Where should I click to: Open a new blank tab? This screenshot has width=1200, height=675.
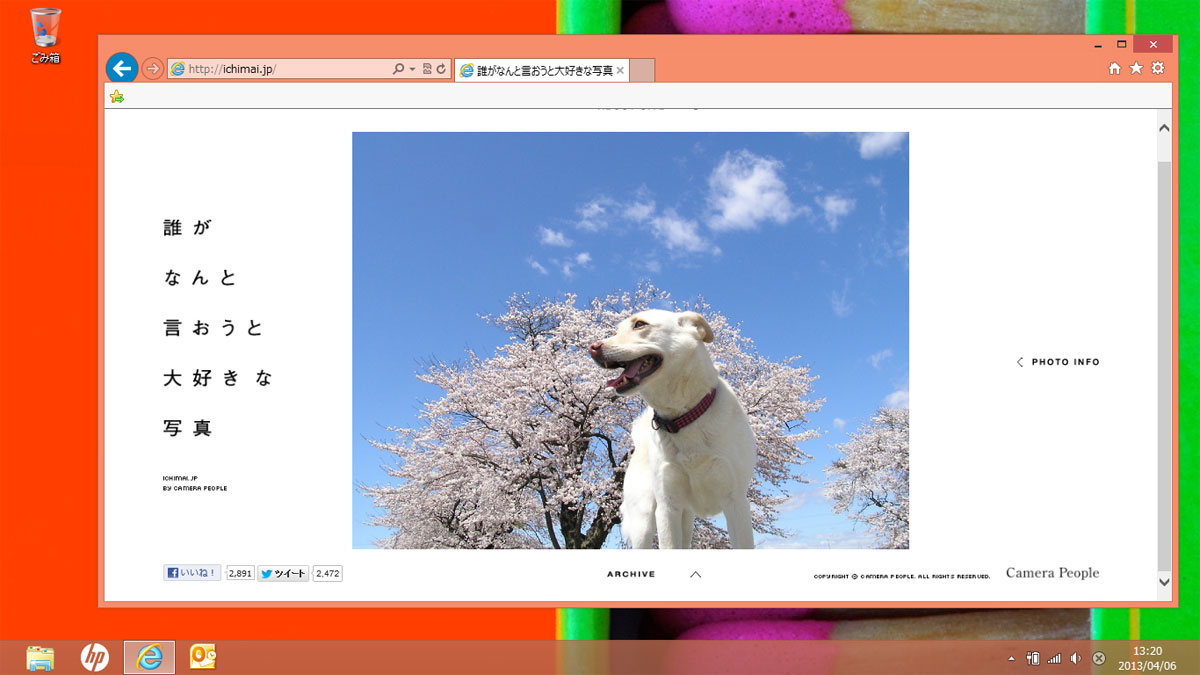643,70
